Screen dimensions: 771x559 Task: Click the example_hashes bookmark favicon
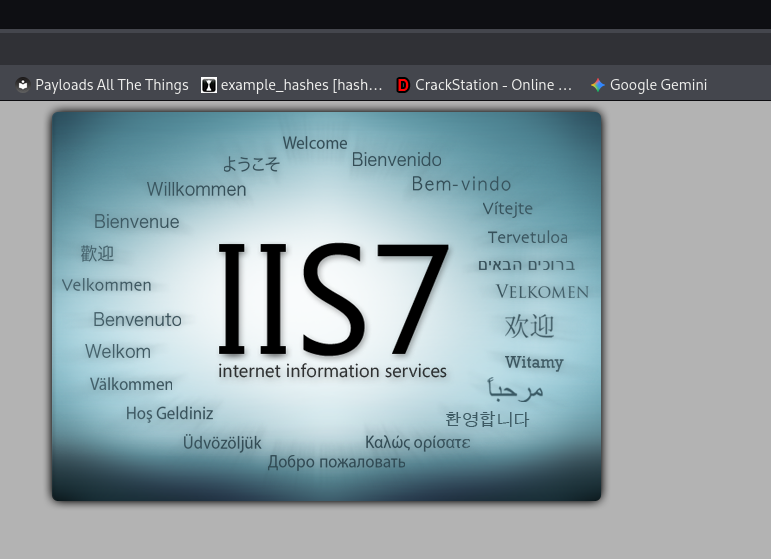coord(208,85)
